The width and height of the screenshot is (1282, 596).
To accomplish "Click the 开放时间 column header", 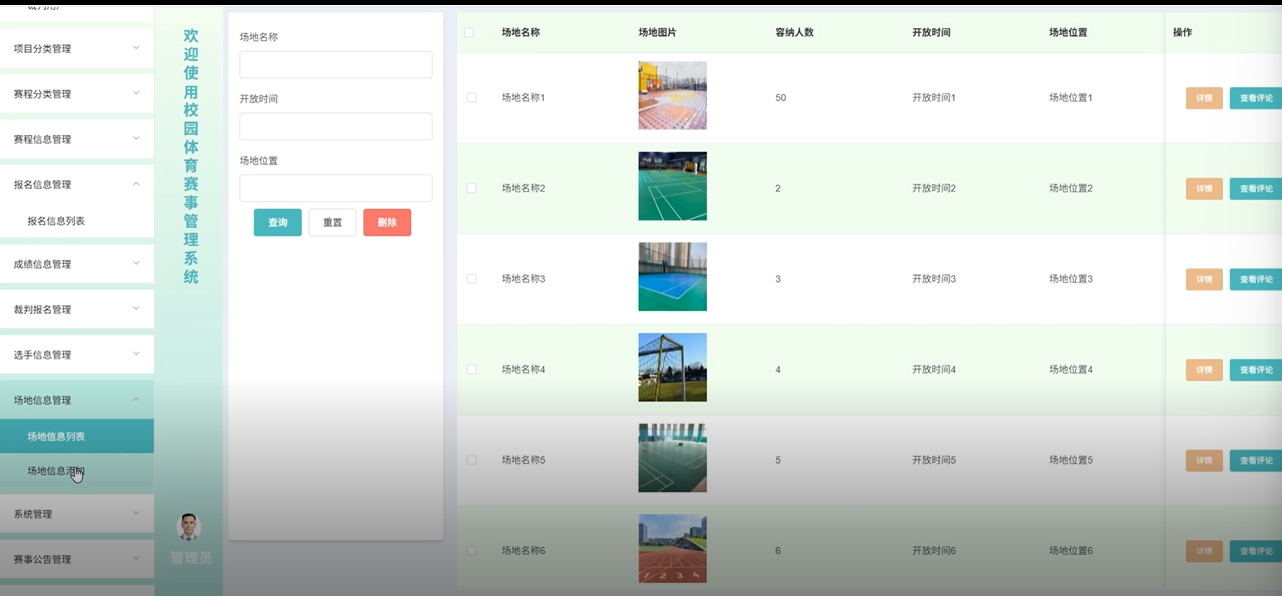I will [x=931, y=32].
